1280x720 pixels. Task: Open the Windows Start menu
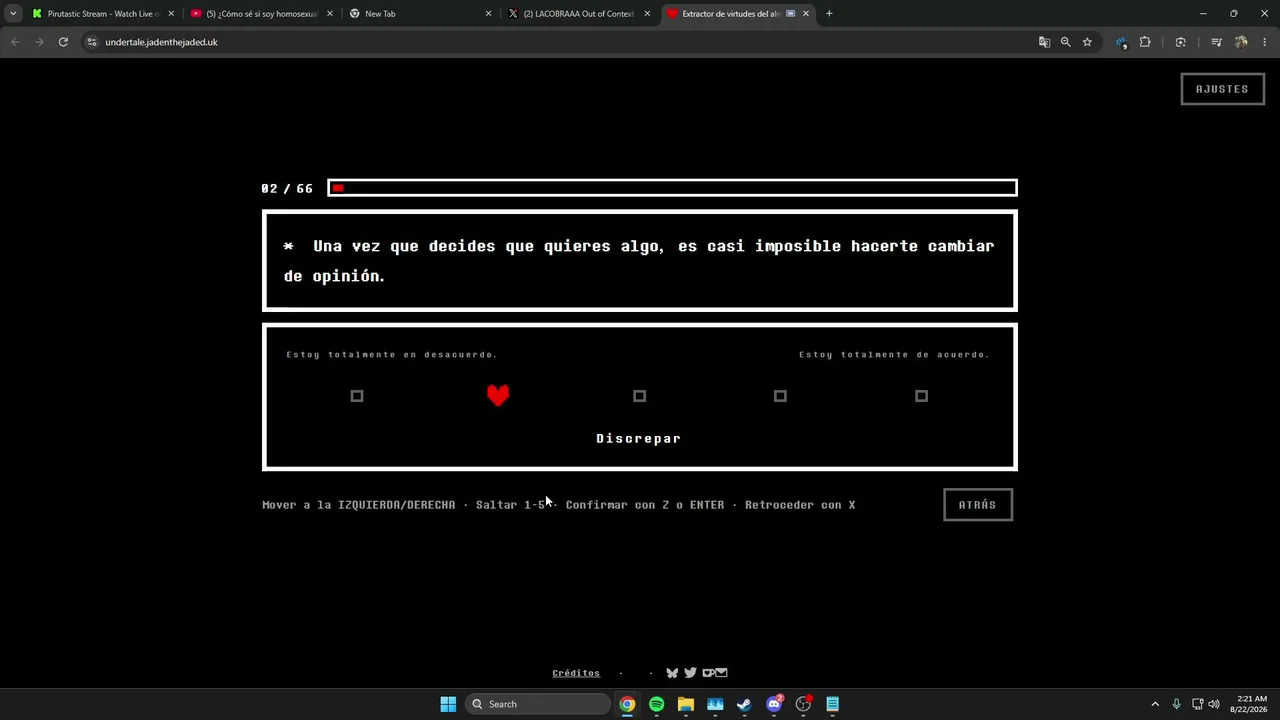(x=448, y=704)
